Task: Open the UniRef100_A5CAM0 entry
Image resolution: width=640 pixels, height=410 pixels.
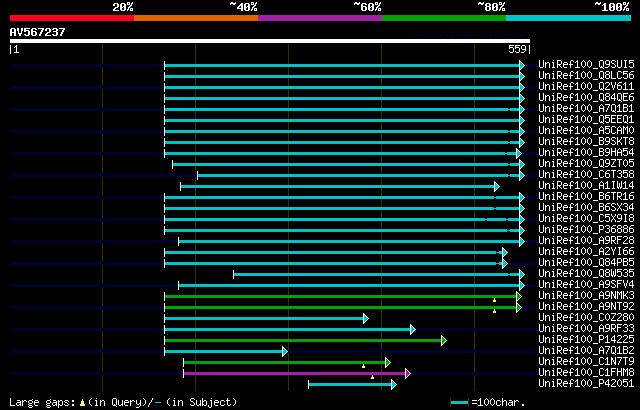Action: point(586,131)
